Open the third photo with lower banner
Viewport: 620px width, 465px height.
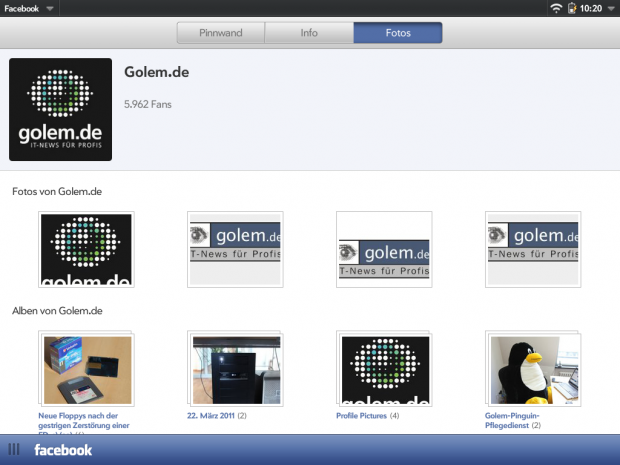pos(384,250)
